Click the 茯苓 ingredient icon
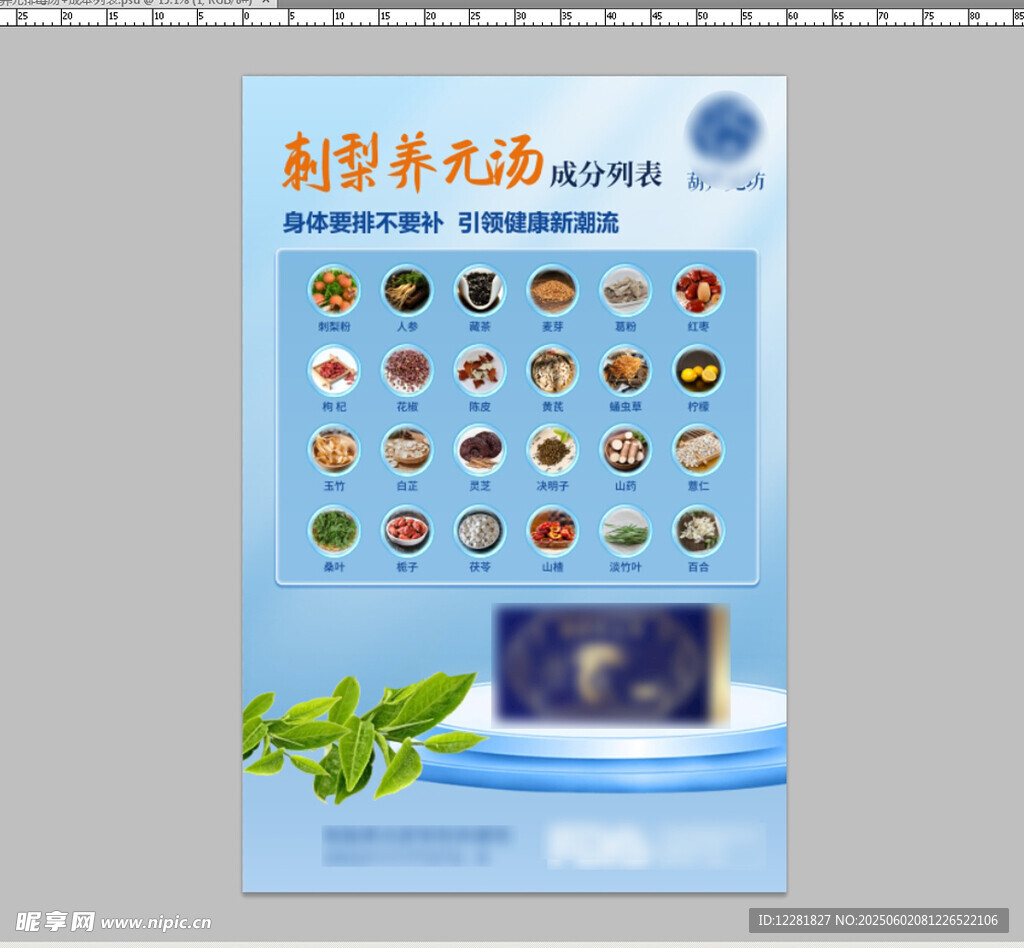 click(480, 531)
